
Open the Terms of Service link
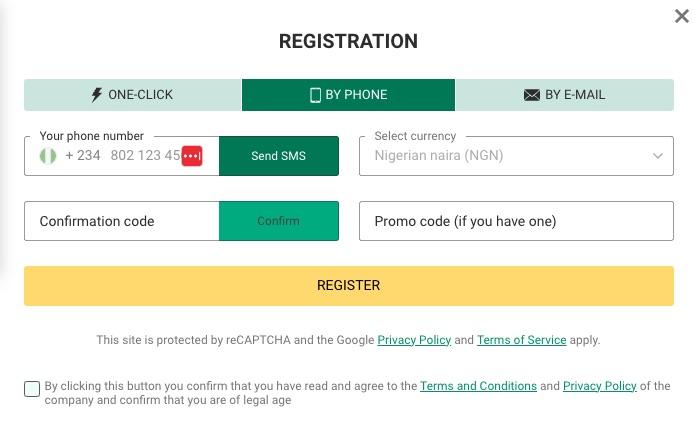point(521,340)
